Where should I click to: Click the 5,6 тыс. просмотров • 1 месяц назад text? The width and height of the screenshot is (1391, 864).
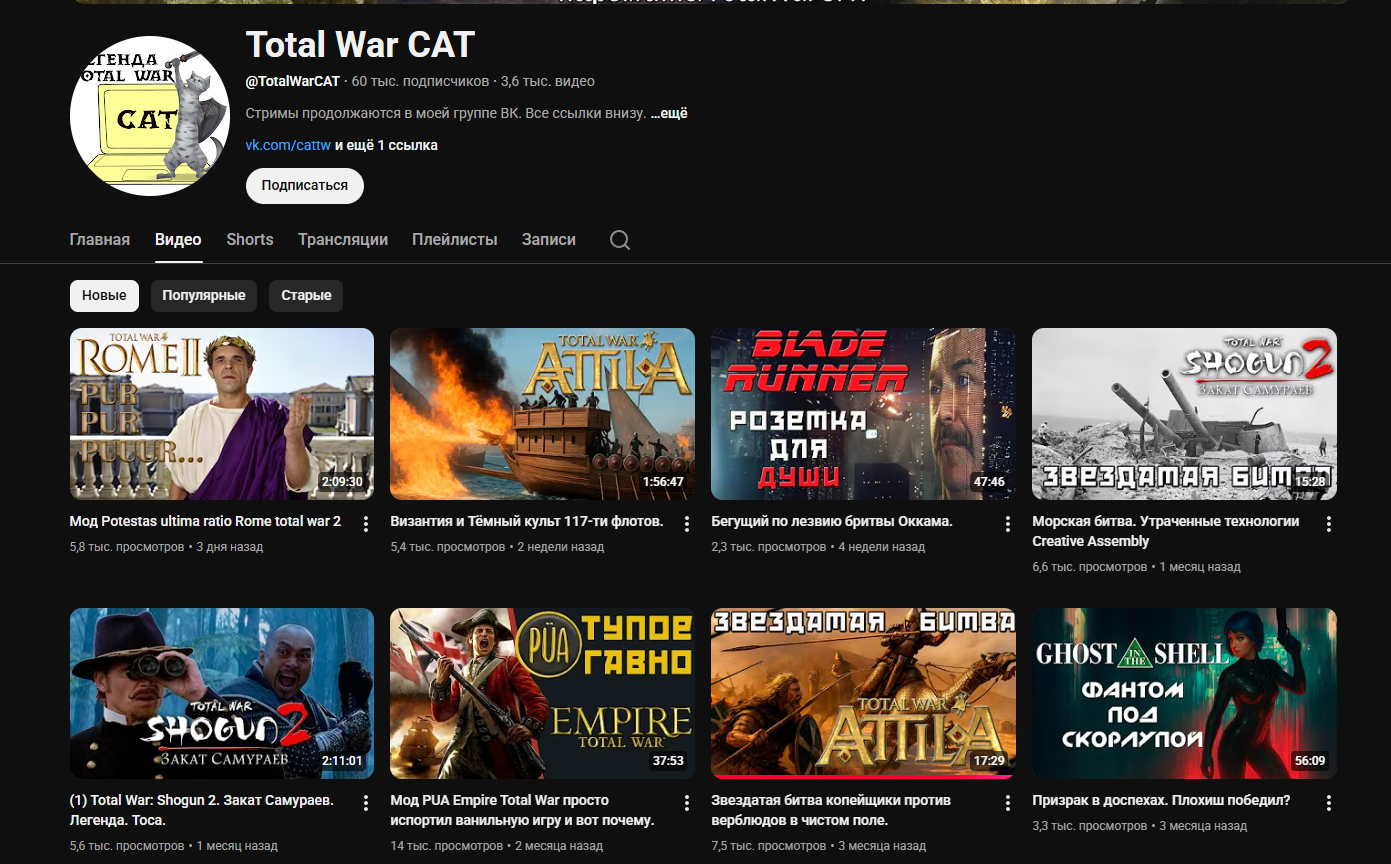point(174,846)
